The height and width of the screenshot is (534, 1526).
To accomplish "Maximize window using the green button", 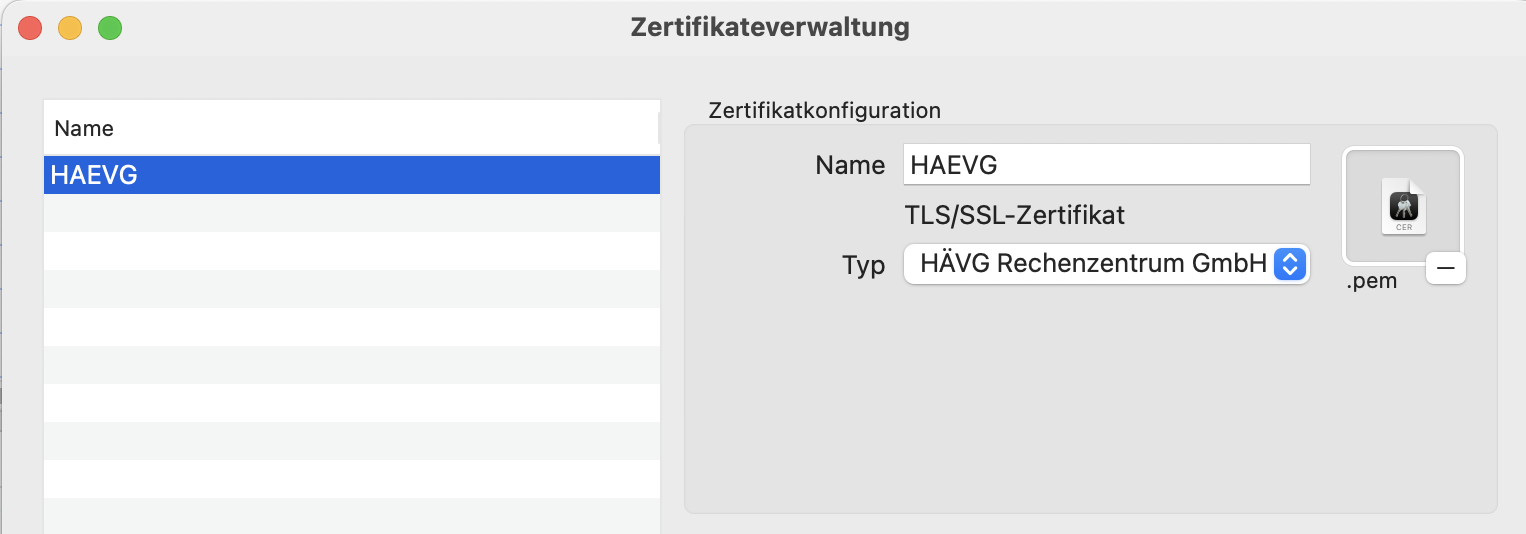I will (x=110, y=28).
